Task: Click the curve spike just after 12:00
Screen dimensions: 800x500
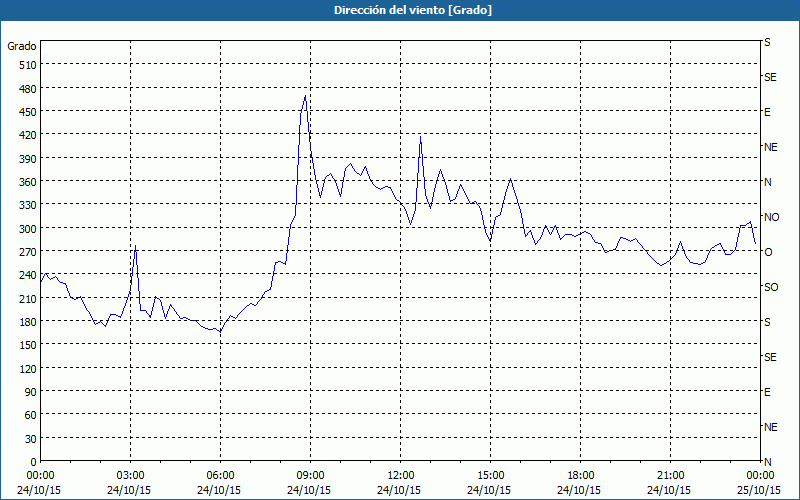Action: (x=420, y=136)
